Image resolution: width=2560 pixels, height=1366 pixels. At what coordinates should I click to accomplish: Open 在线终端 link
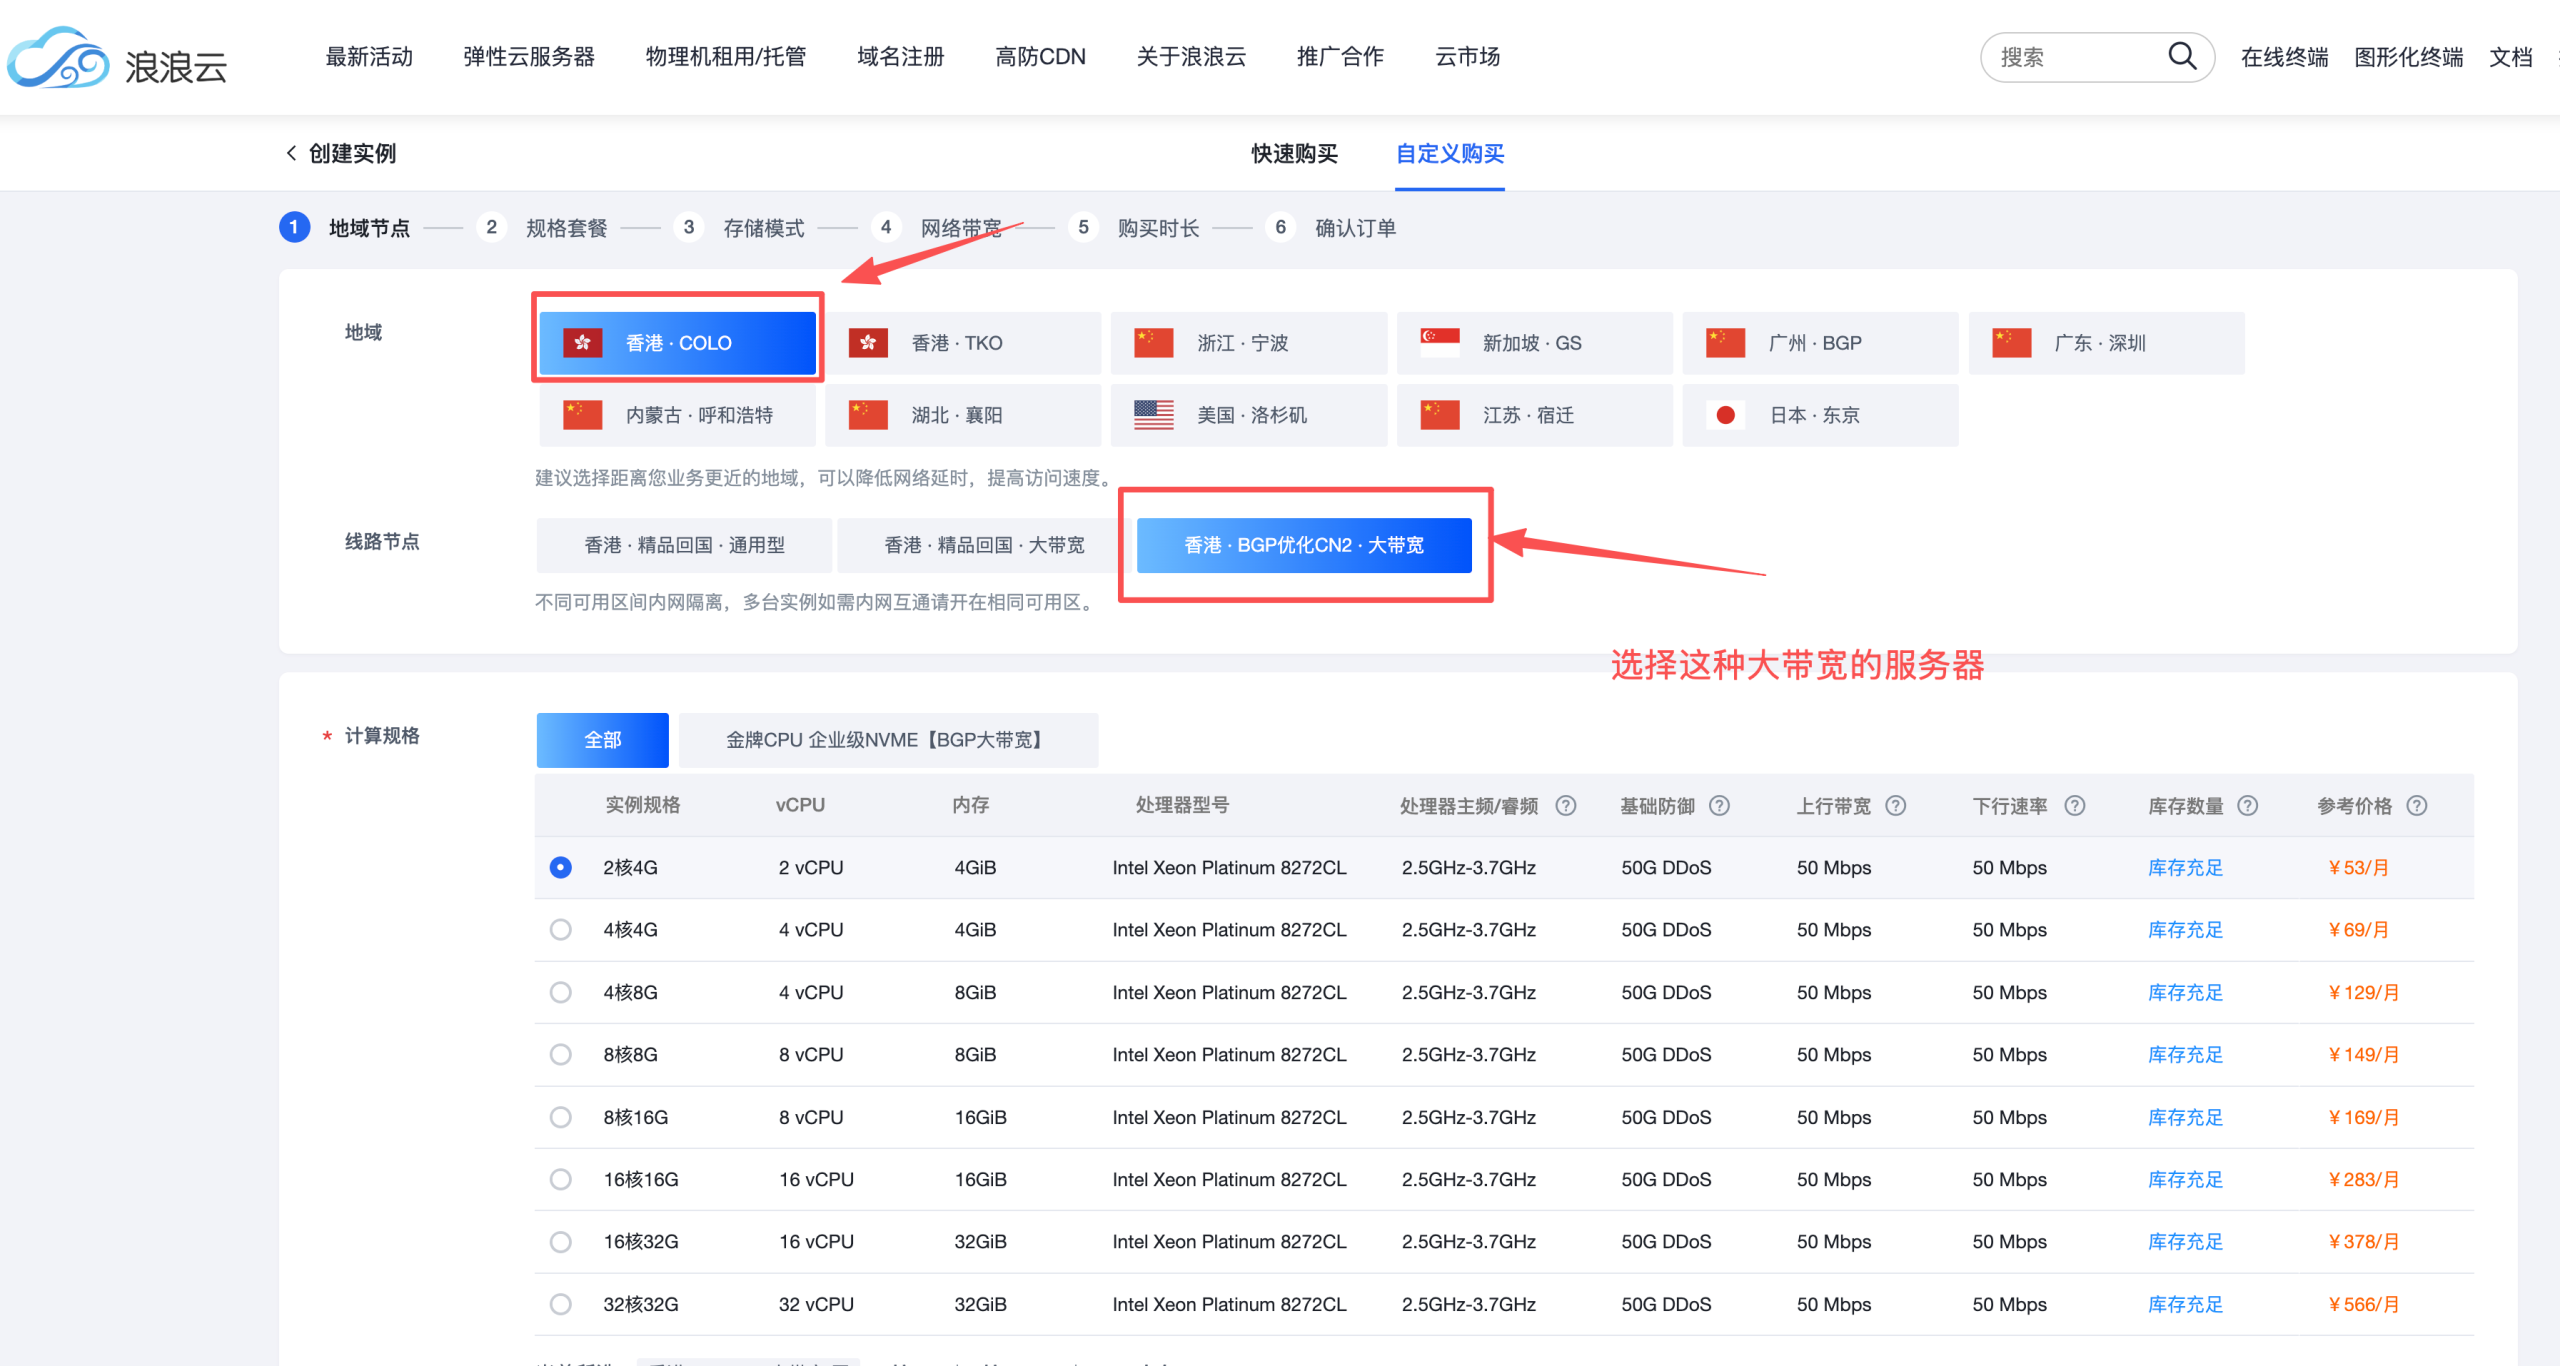2284,57
